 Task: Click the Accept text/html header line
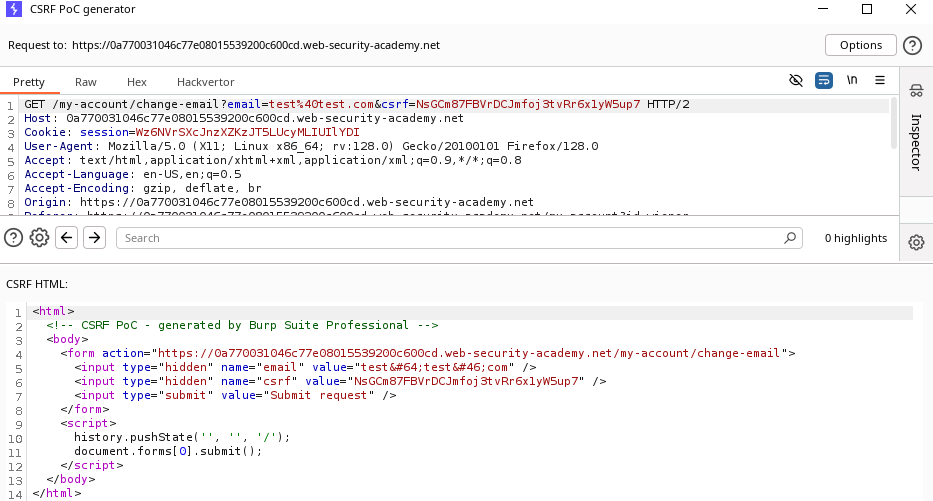(x=273, y=160)
